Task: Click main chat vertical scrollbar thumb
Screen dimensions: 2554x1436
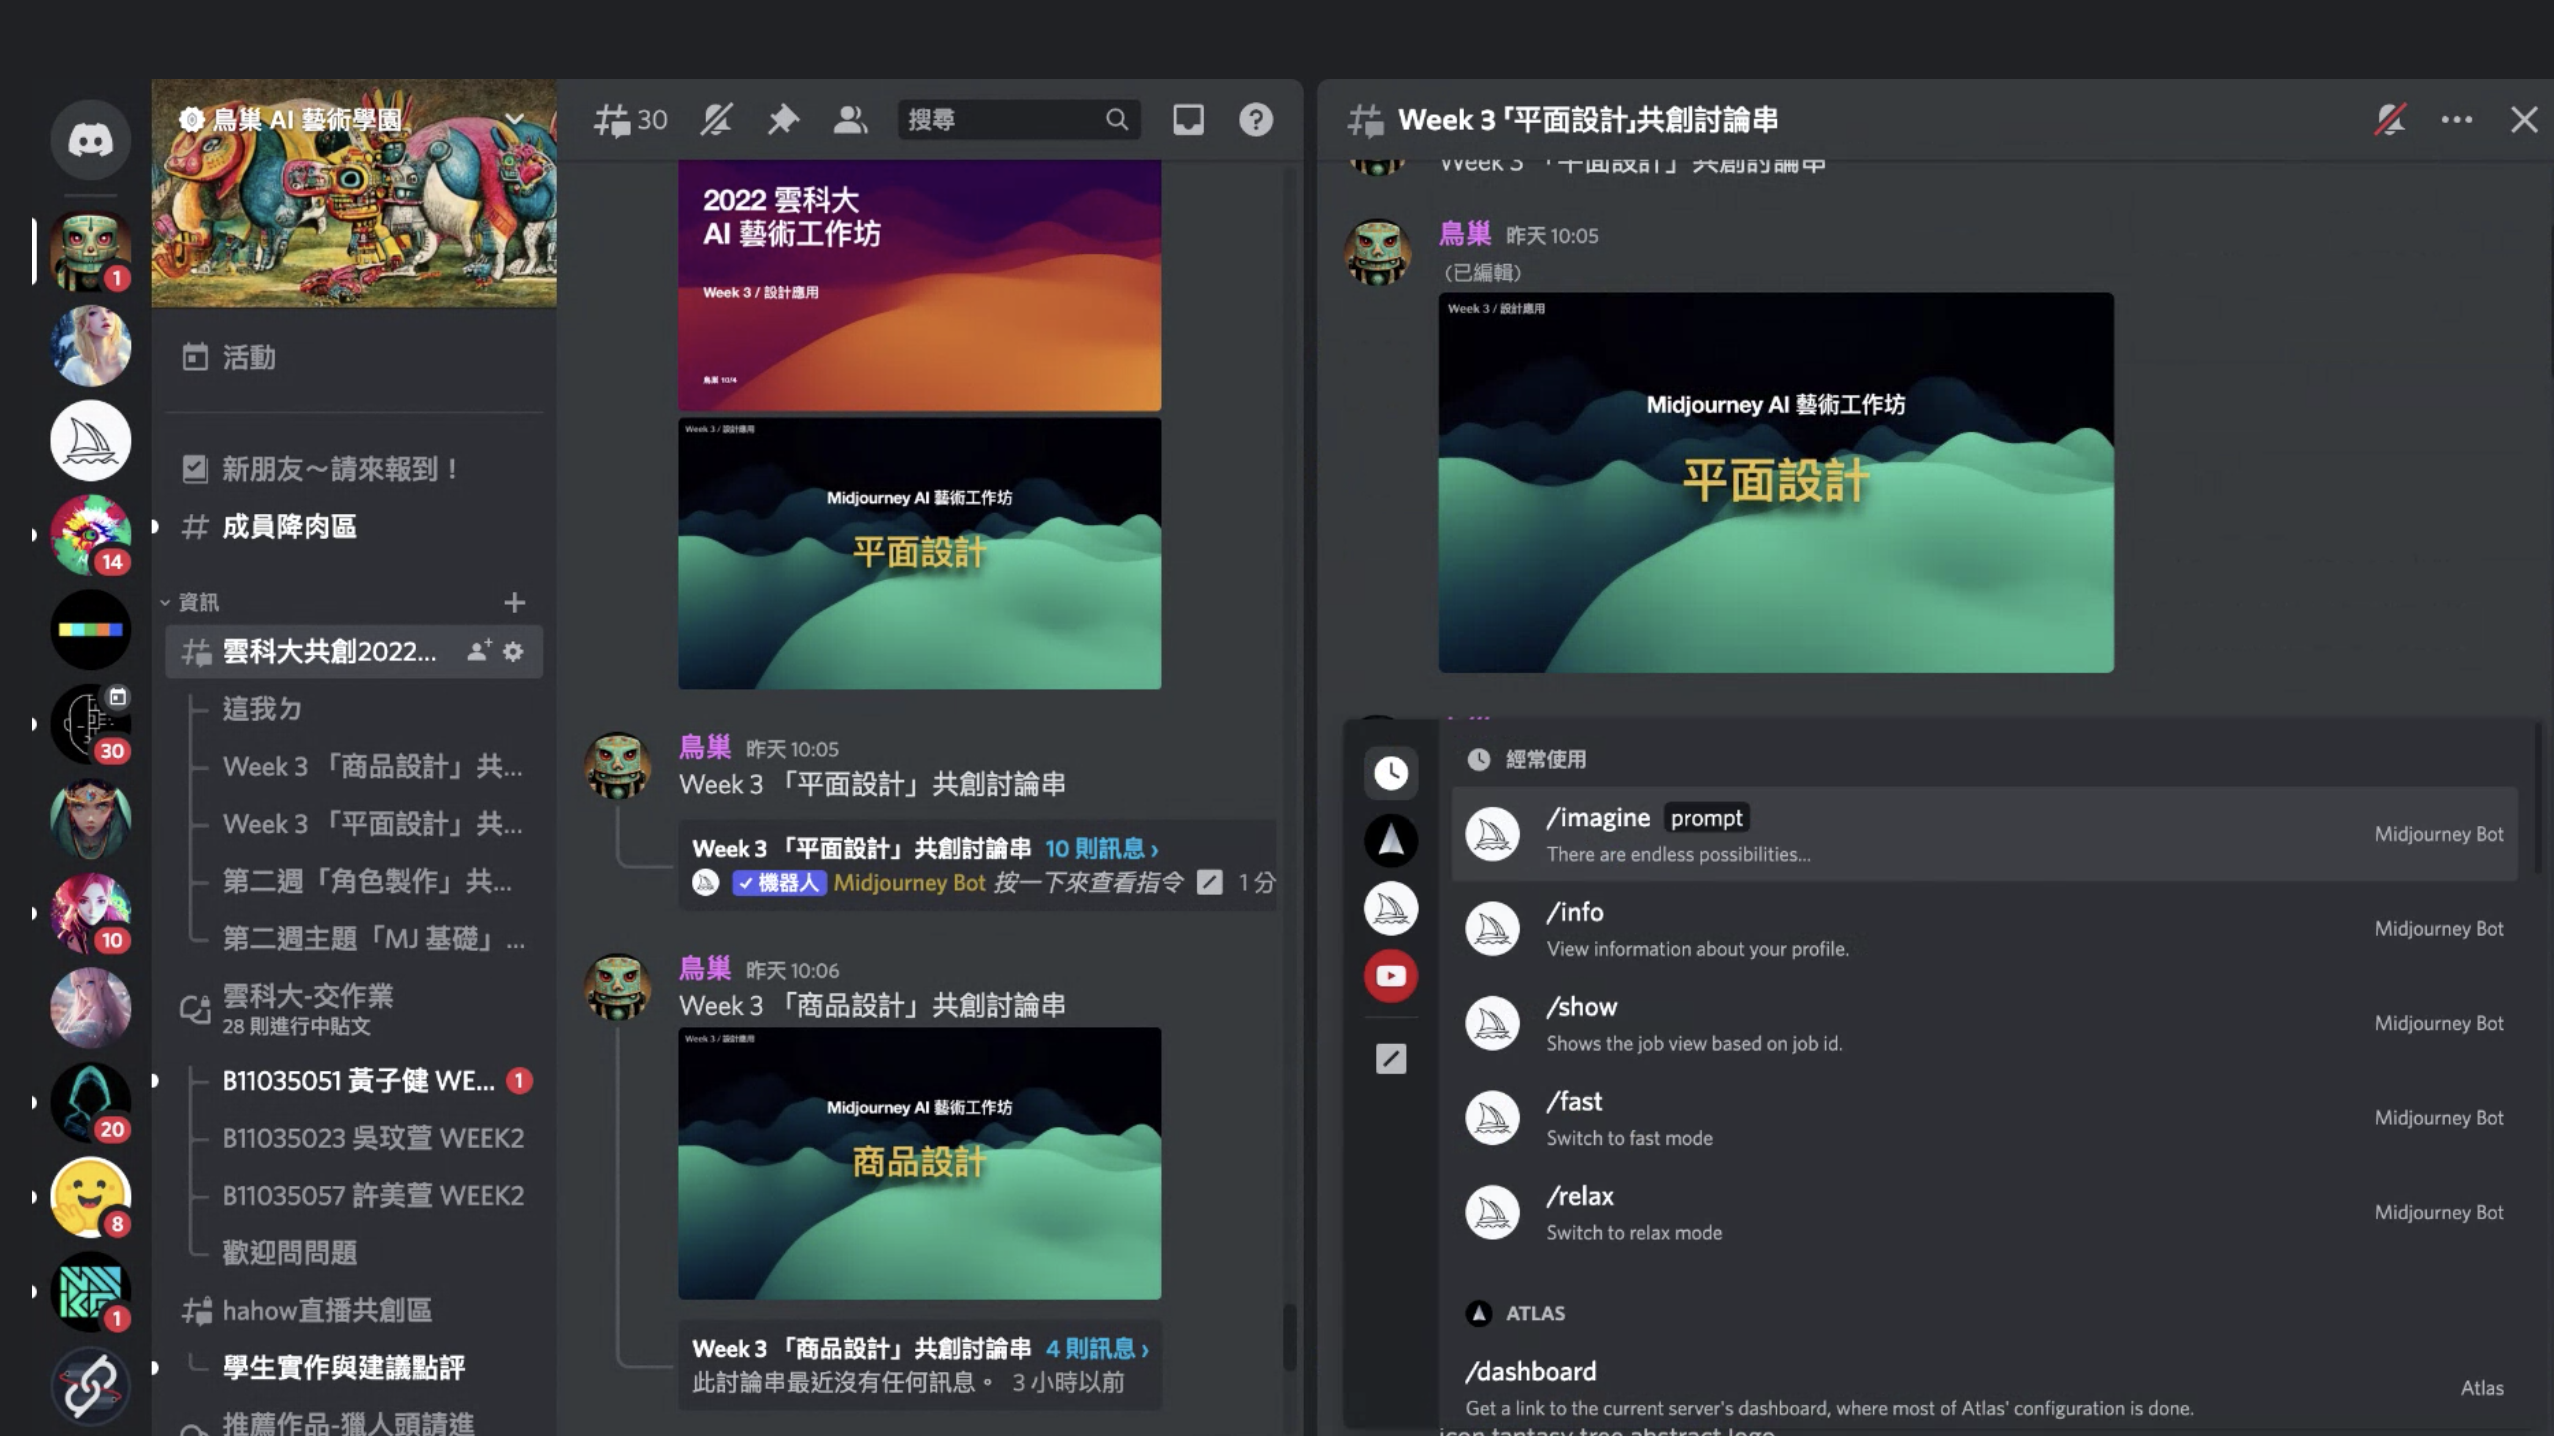Action: [x=1290, y=1337]
